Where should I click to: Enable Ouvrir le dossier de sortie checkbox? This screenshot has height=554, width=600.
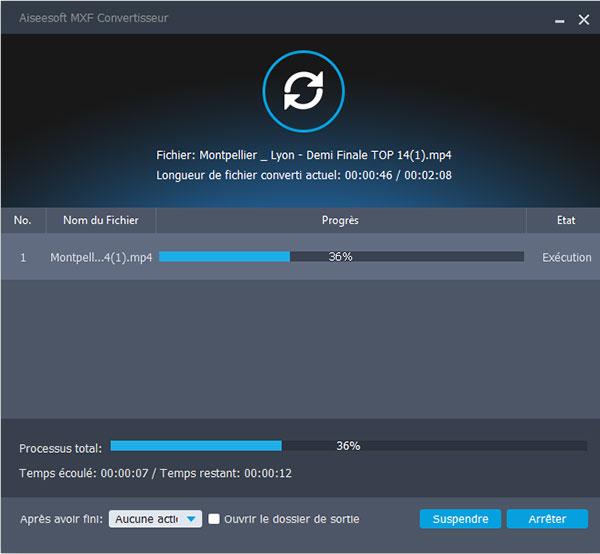[x=214, y=519]
